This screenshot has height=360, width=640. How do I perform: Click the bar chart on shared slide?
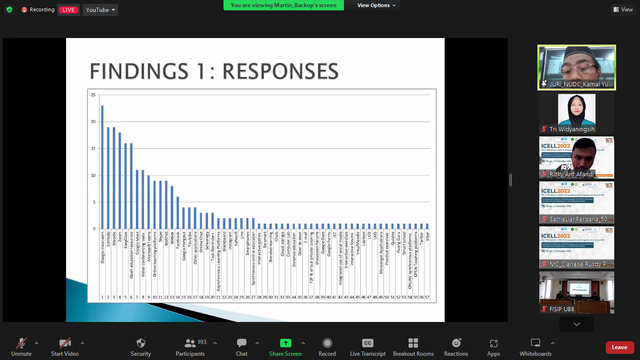pyautogui.click(x=262, y=196)
